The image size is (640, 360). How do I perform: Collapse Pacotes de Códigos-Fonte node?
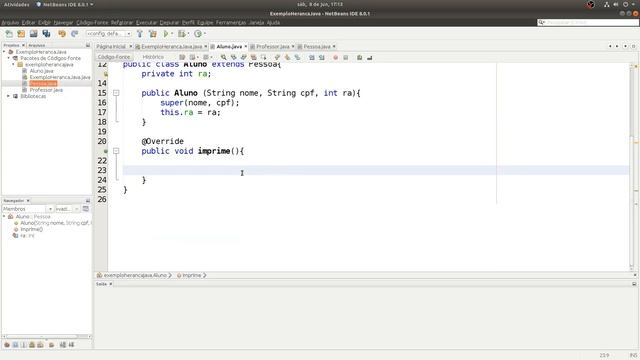[x=9, y=58]
